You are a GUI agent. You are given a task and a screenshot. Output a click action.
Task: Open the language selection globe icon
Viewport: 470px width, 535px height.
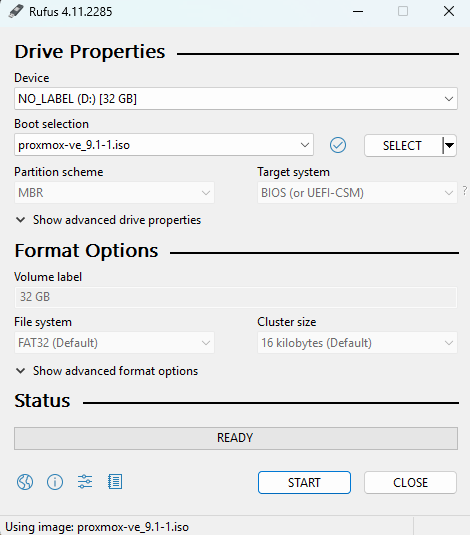[x=25, y=482]
